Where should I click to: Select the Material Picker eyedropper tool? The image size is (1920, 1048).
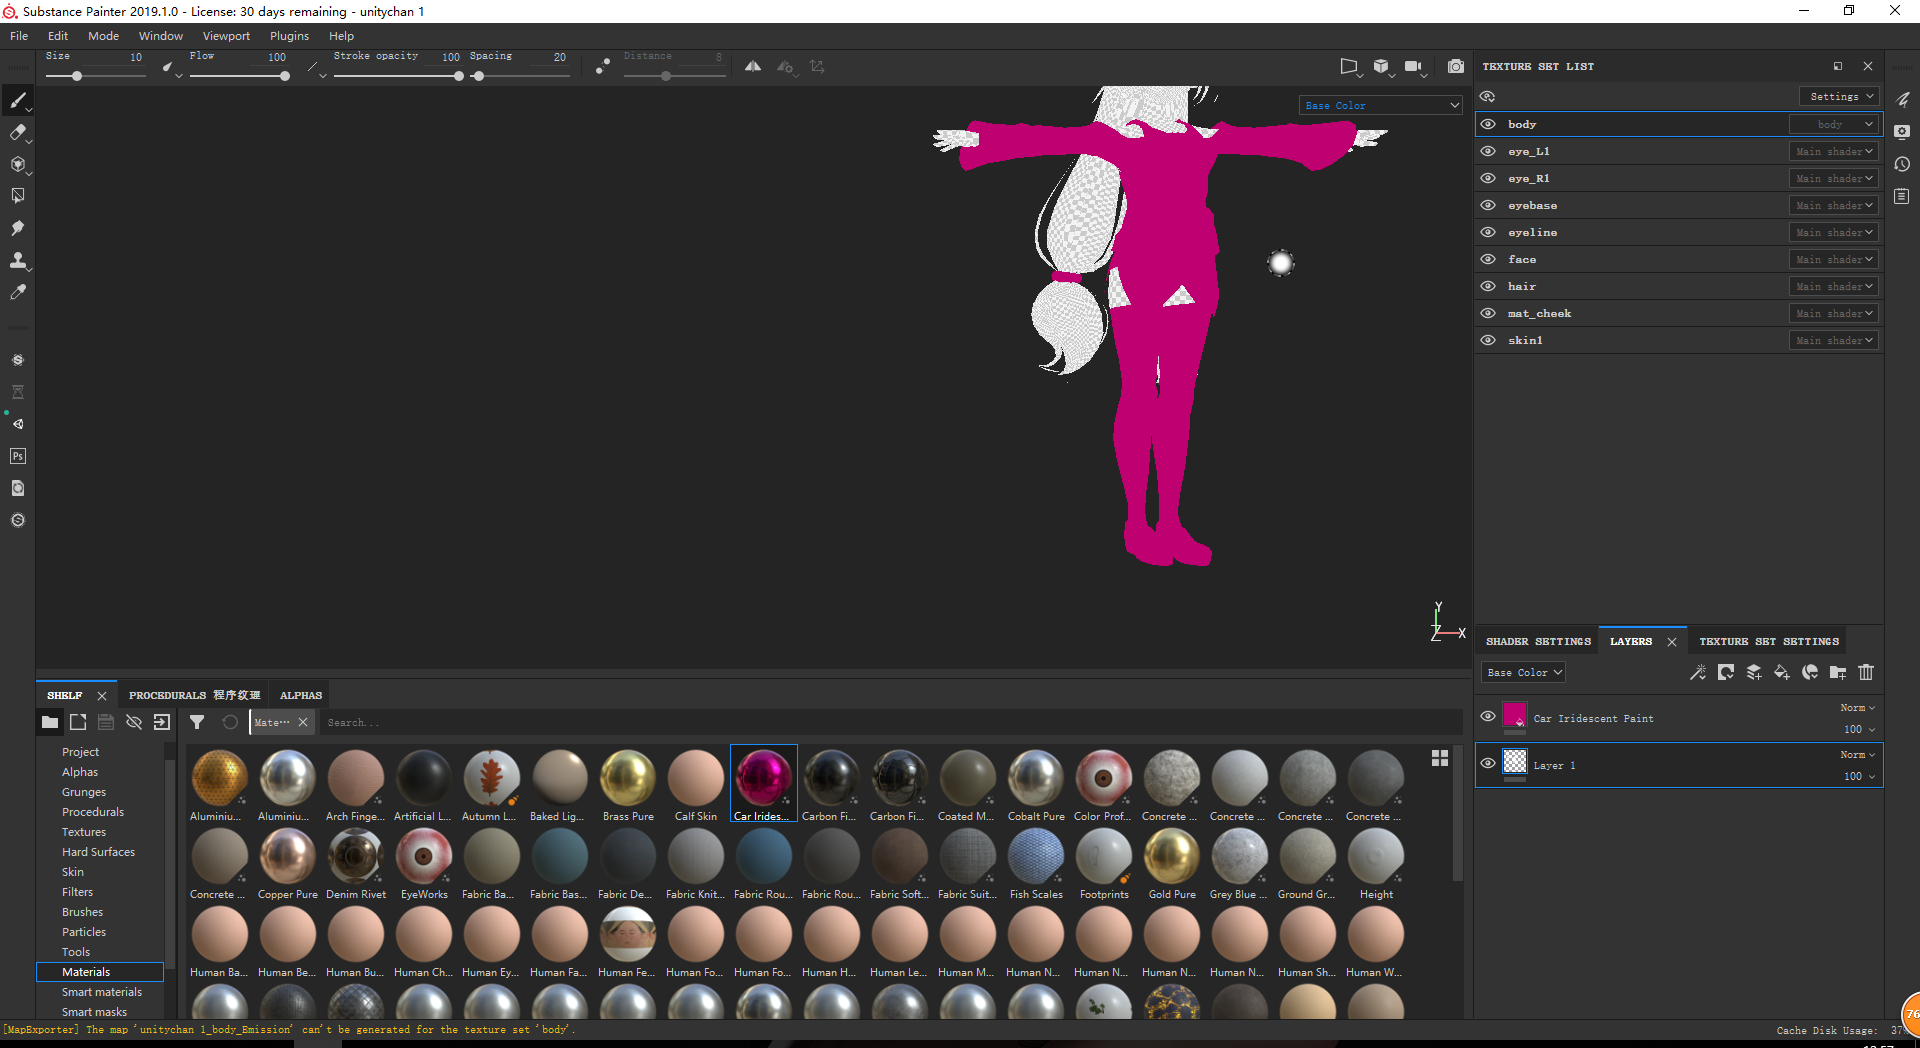click(x=17, y=292)
